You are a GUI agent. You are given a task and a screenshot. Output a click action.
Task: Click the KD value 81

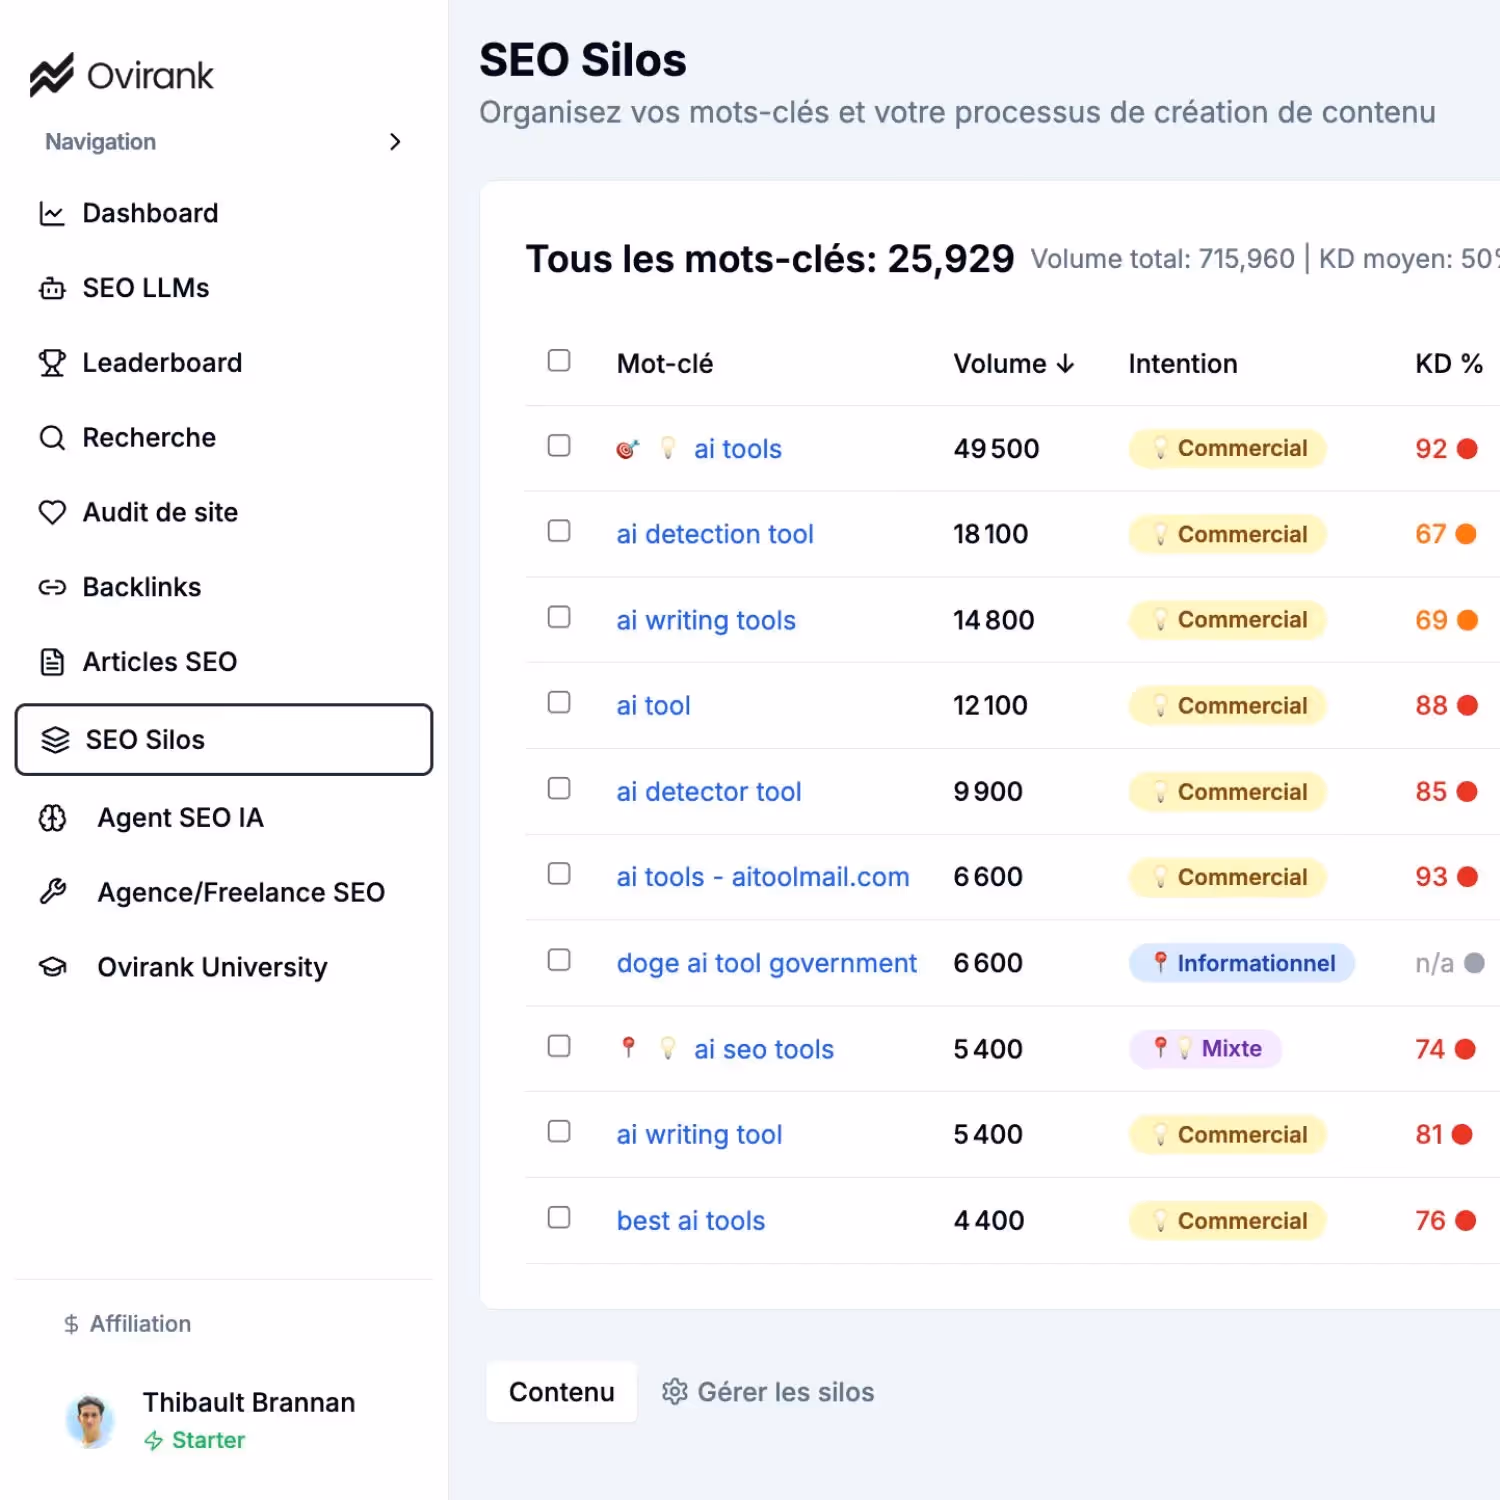point(1429,1135)
